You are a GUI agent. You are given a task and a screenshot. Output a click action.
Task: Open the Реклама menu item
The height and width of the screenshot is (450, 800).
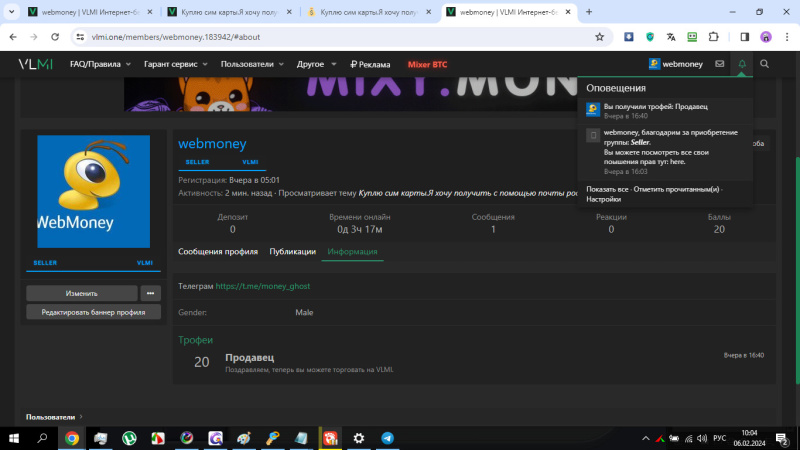[370, 64]
